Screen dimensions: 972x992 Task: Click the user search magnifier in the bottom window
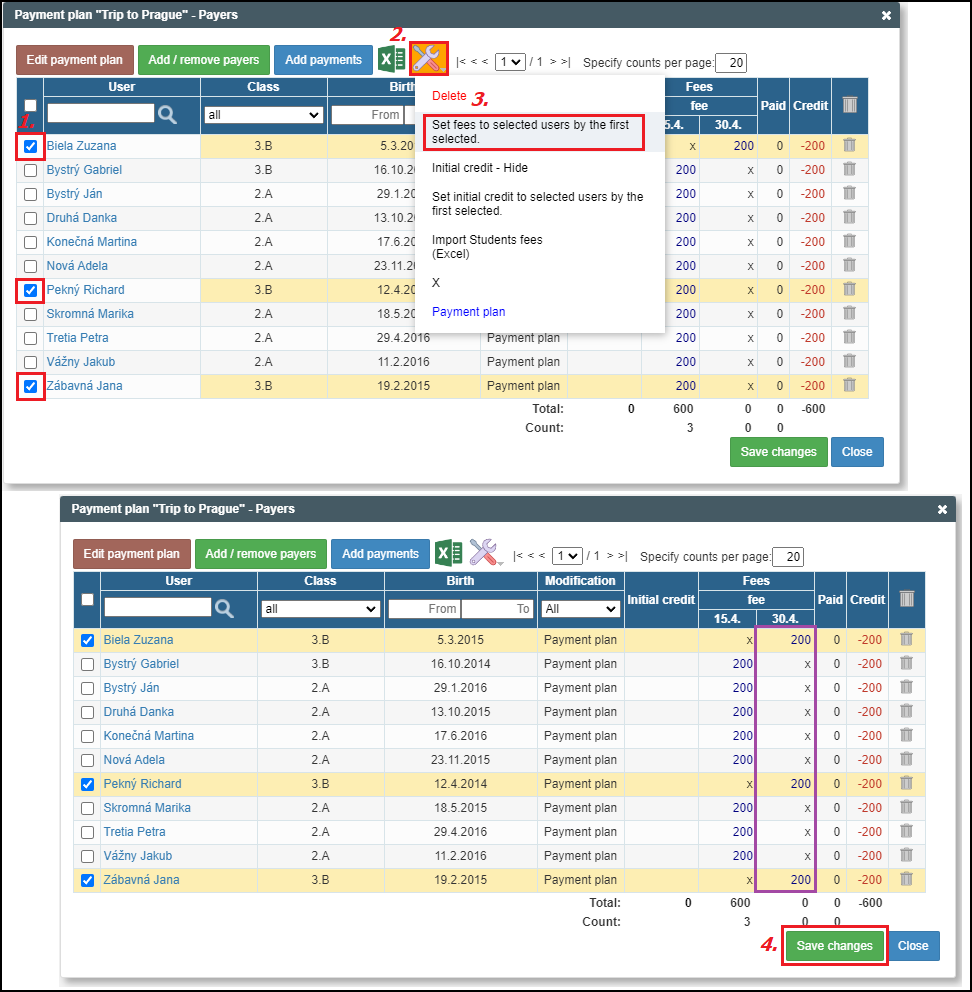224,609
